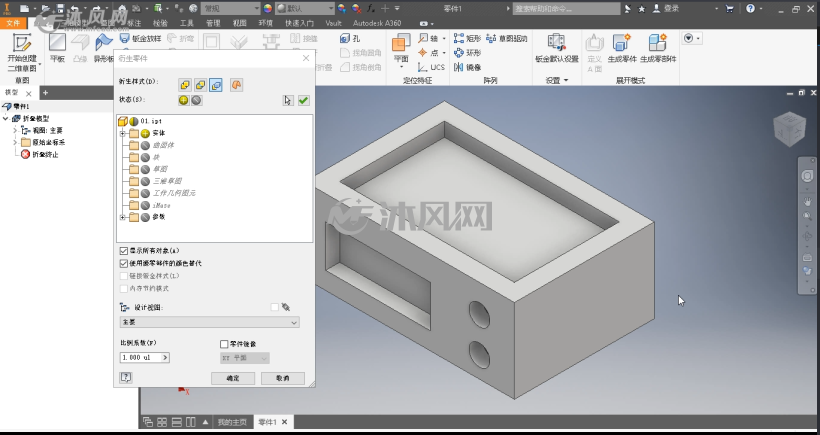
Task: Click the 草图驱动 sketch-driven pattern tool
Action: (507, 38)
